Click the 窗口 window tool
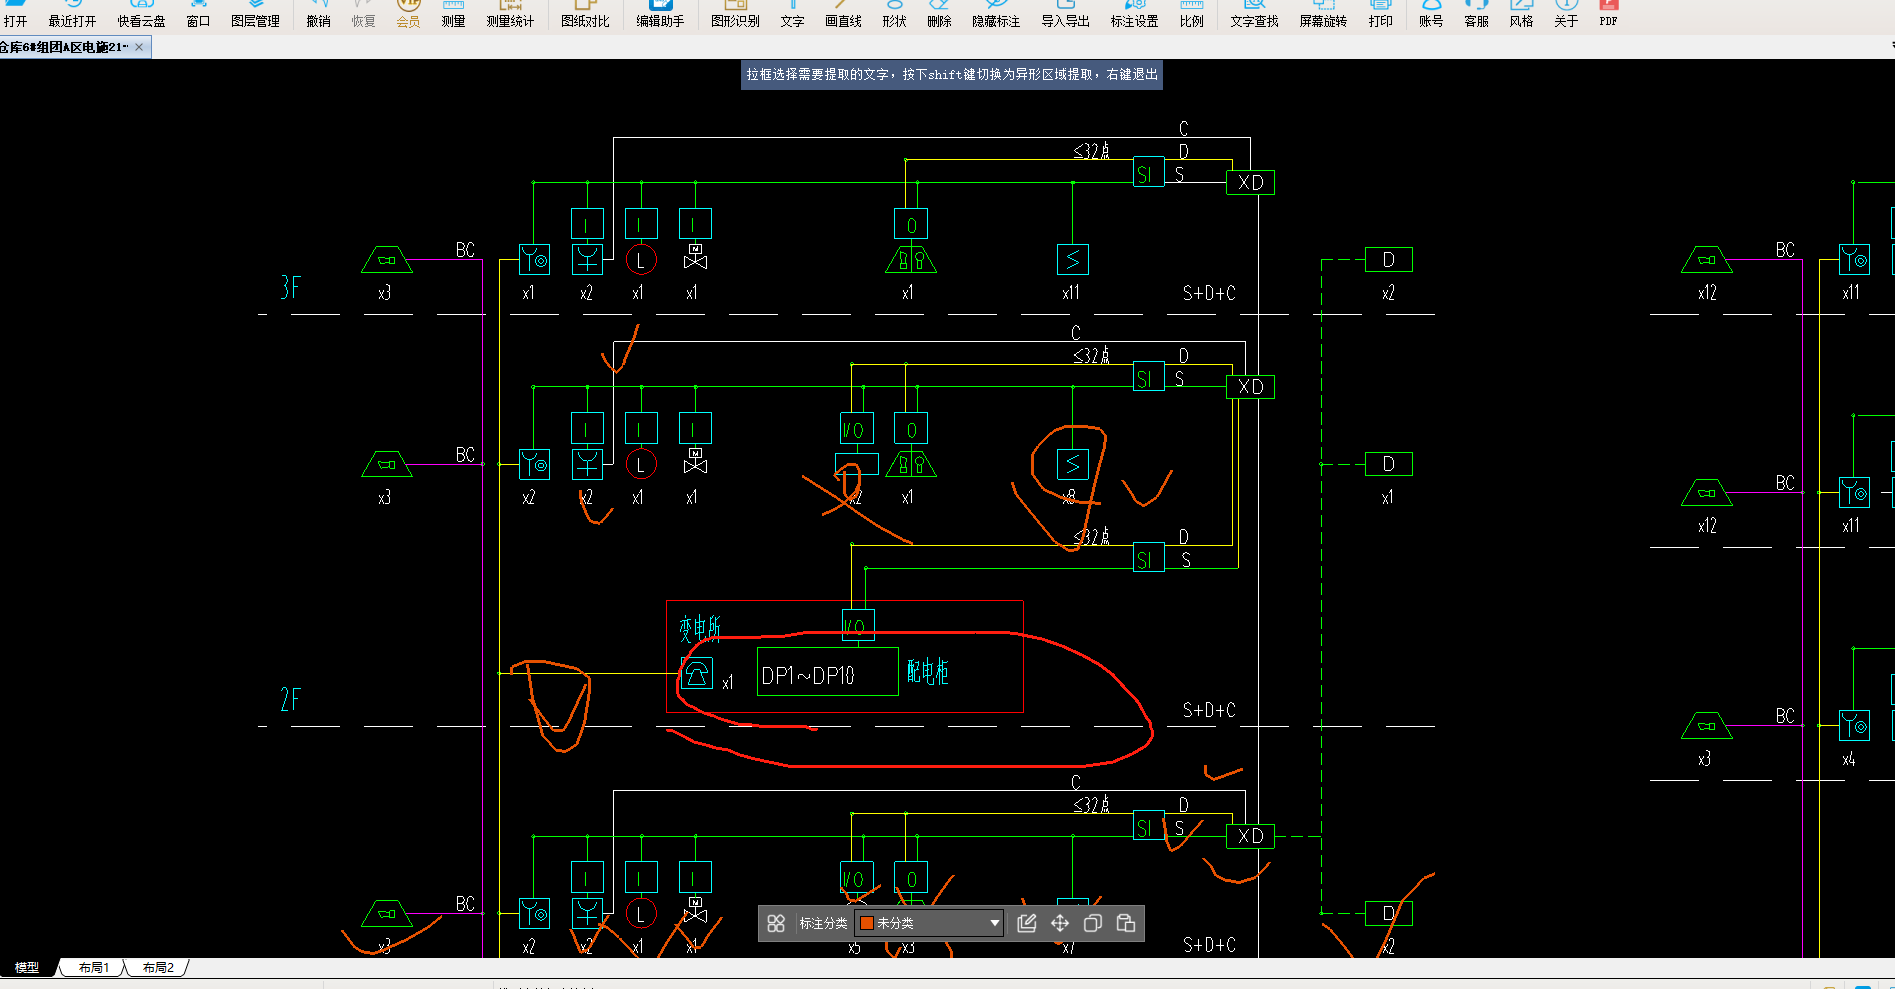Screen dimensions: 1895x989 (x=198, y=14)
